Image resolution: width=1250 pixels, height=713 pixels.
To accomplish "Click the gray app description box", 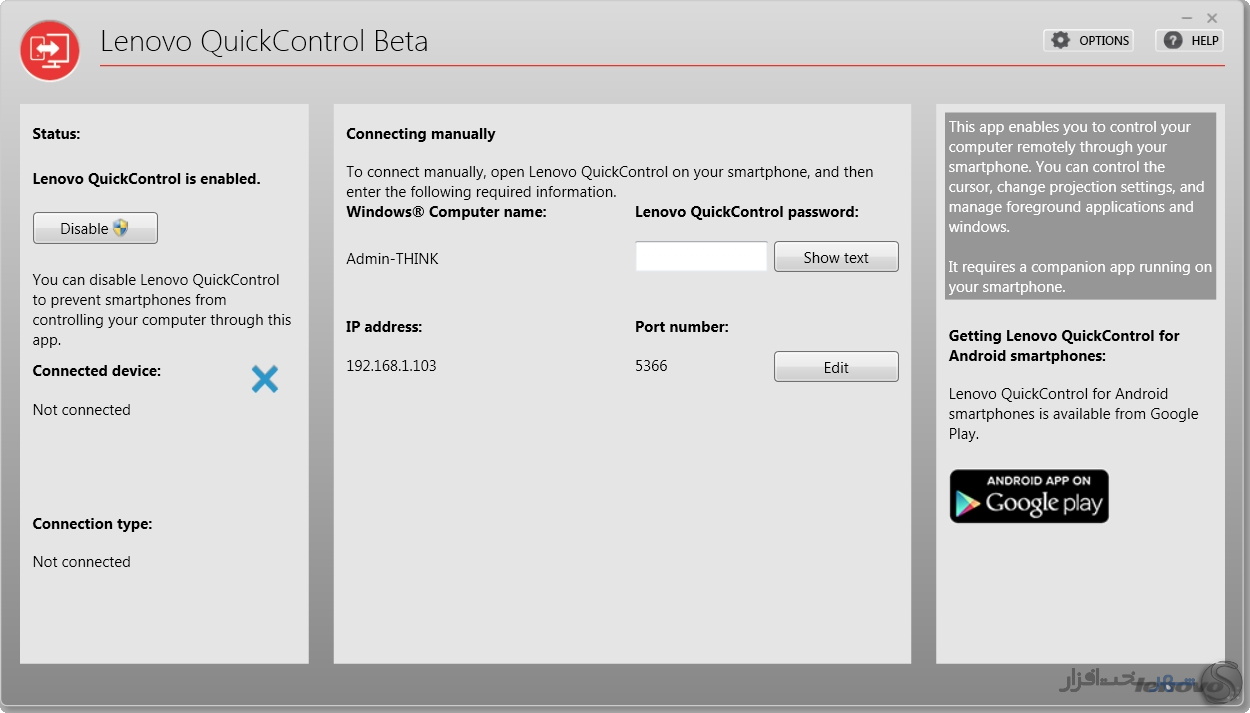I will point(1080,206).
